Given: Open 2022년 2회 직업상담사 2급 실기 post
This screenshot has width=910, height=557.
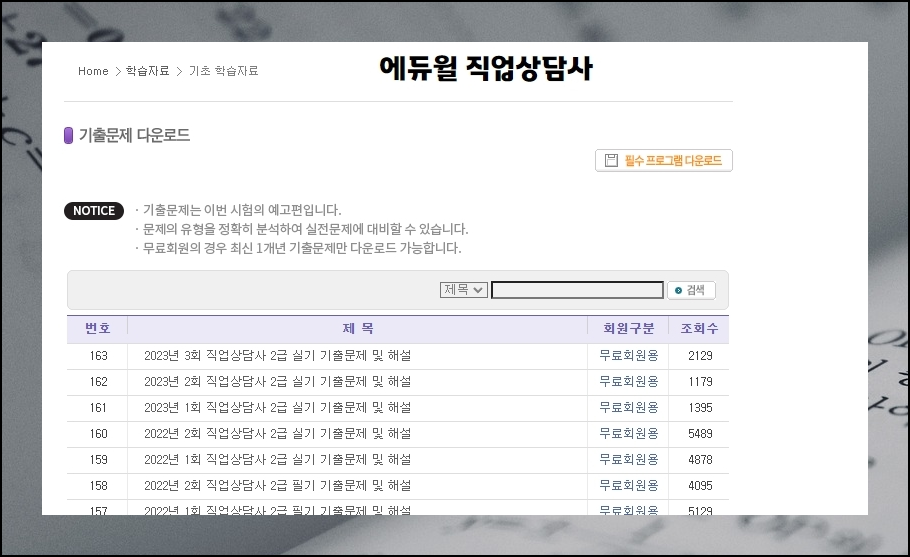Looking at the screenshot, I should (x=277, y=434).
